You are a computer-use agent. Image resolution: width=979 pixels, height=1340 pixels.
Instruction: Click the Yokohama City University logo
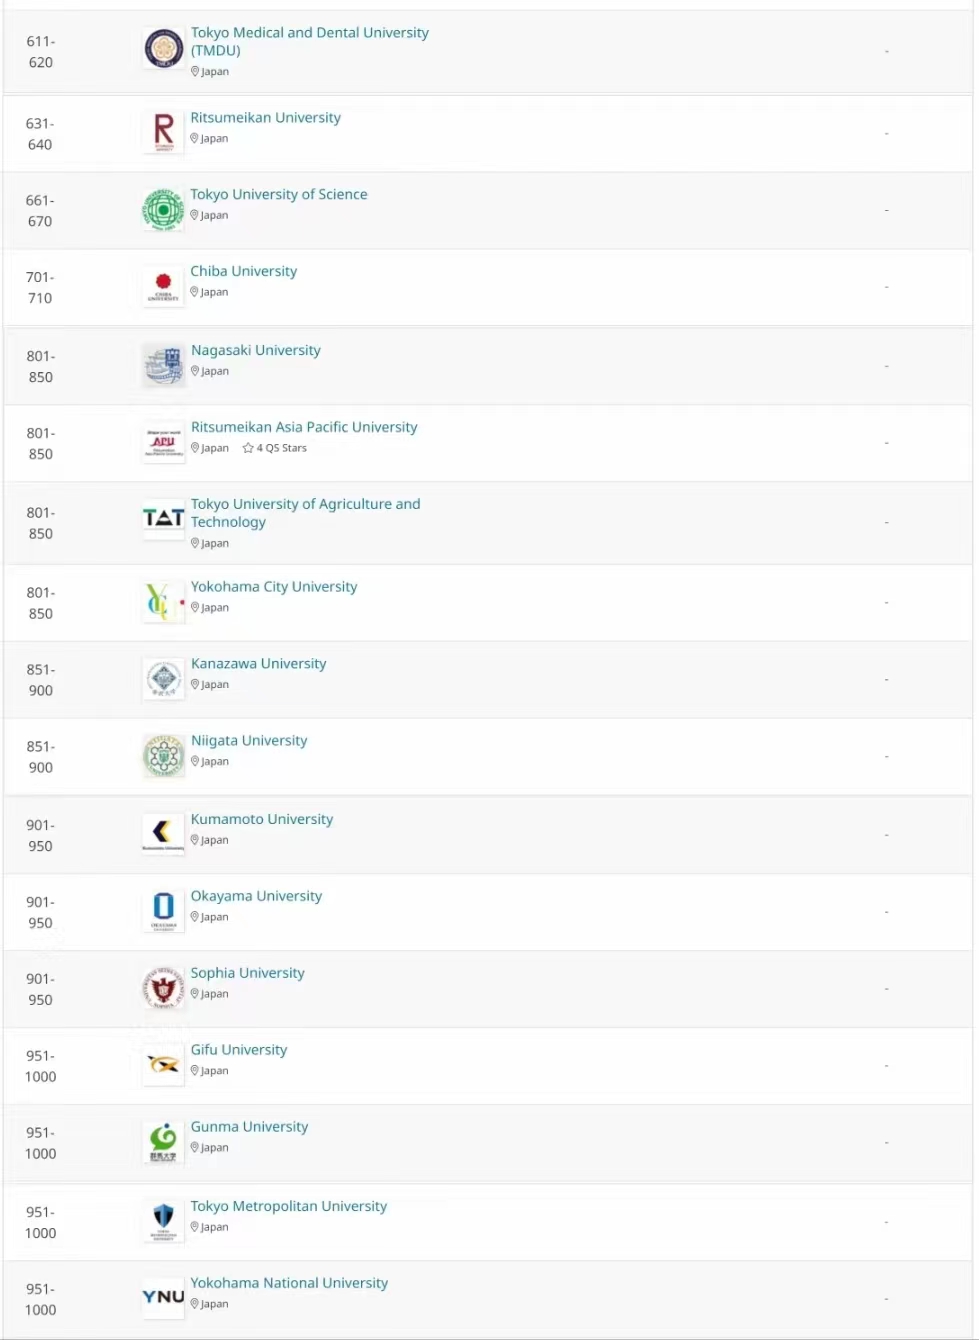(x=163, y=602)
